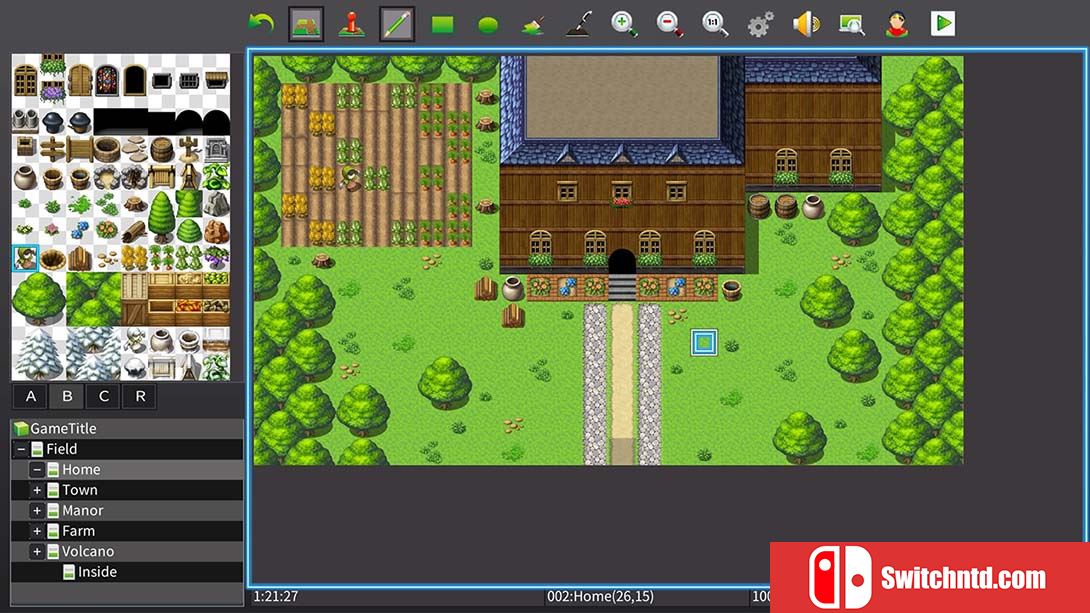Image resolution: width=1090 pixels, height=613 pixels.
Task: Switch to tileset tab C
Action: 104,396
